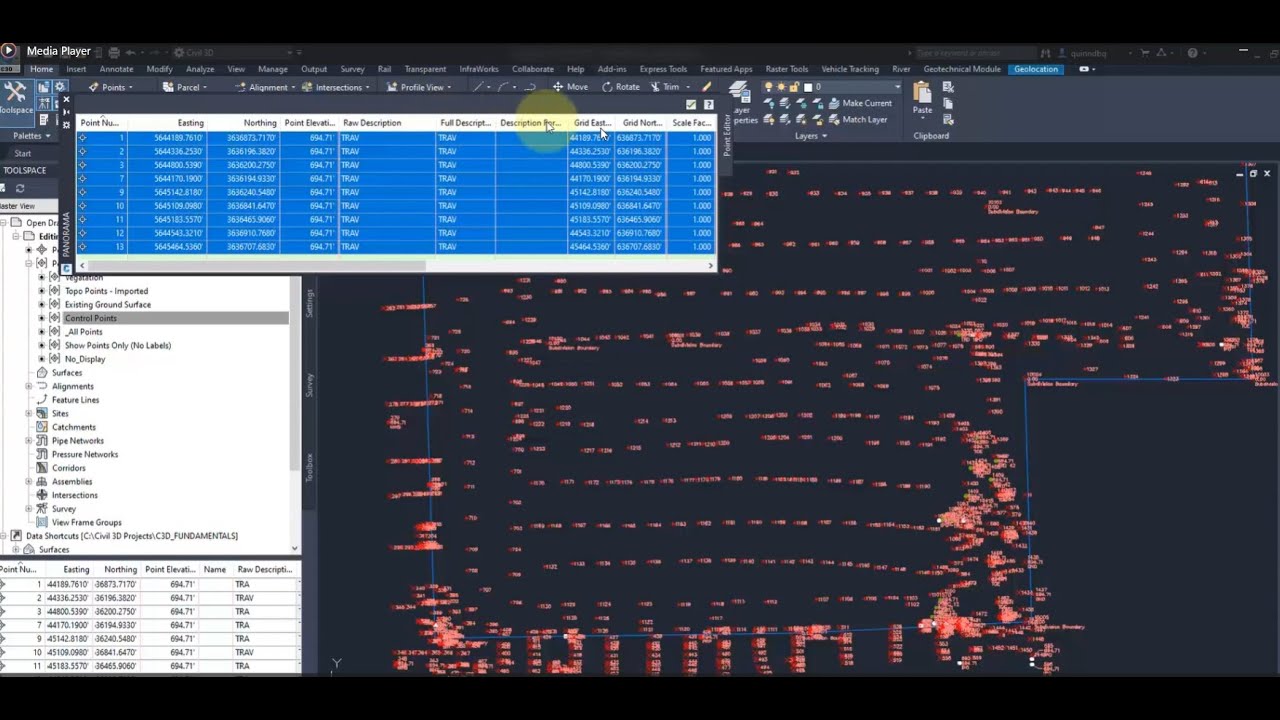Open the Alignment dropdown
Image resolution: width=1280 pixels, height=720 pixels.
[x=293, y=87]
